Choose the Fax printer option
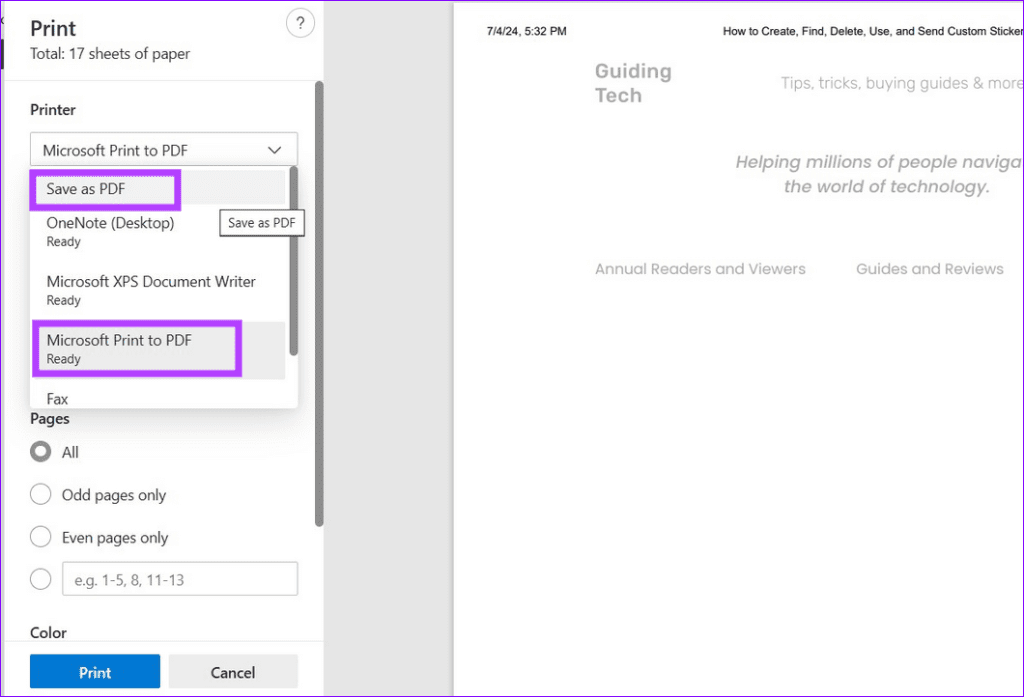The image size is (1024, 697). tap(58, 398)
